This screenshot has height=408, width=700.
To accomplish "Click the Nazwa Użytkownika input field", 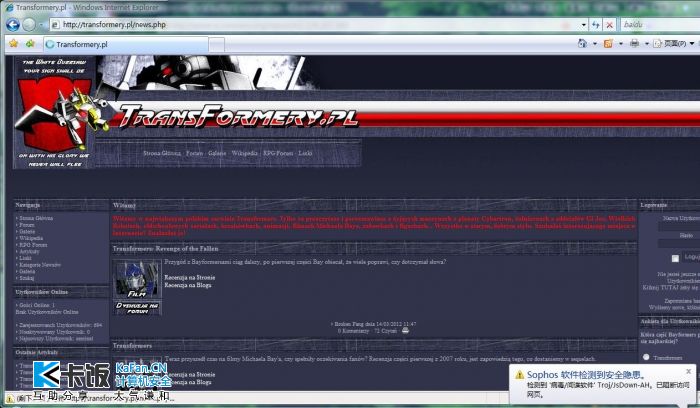I will click(679, 227).
